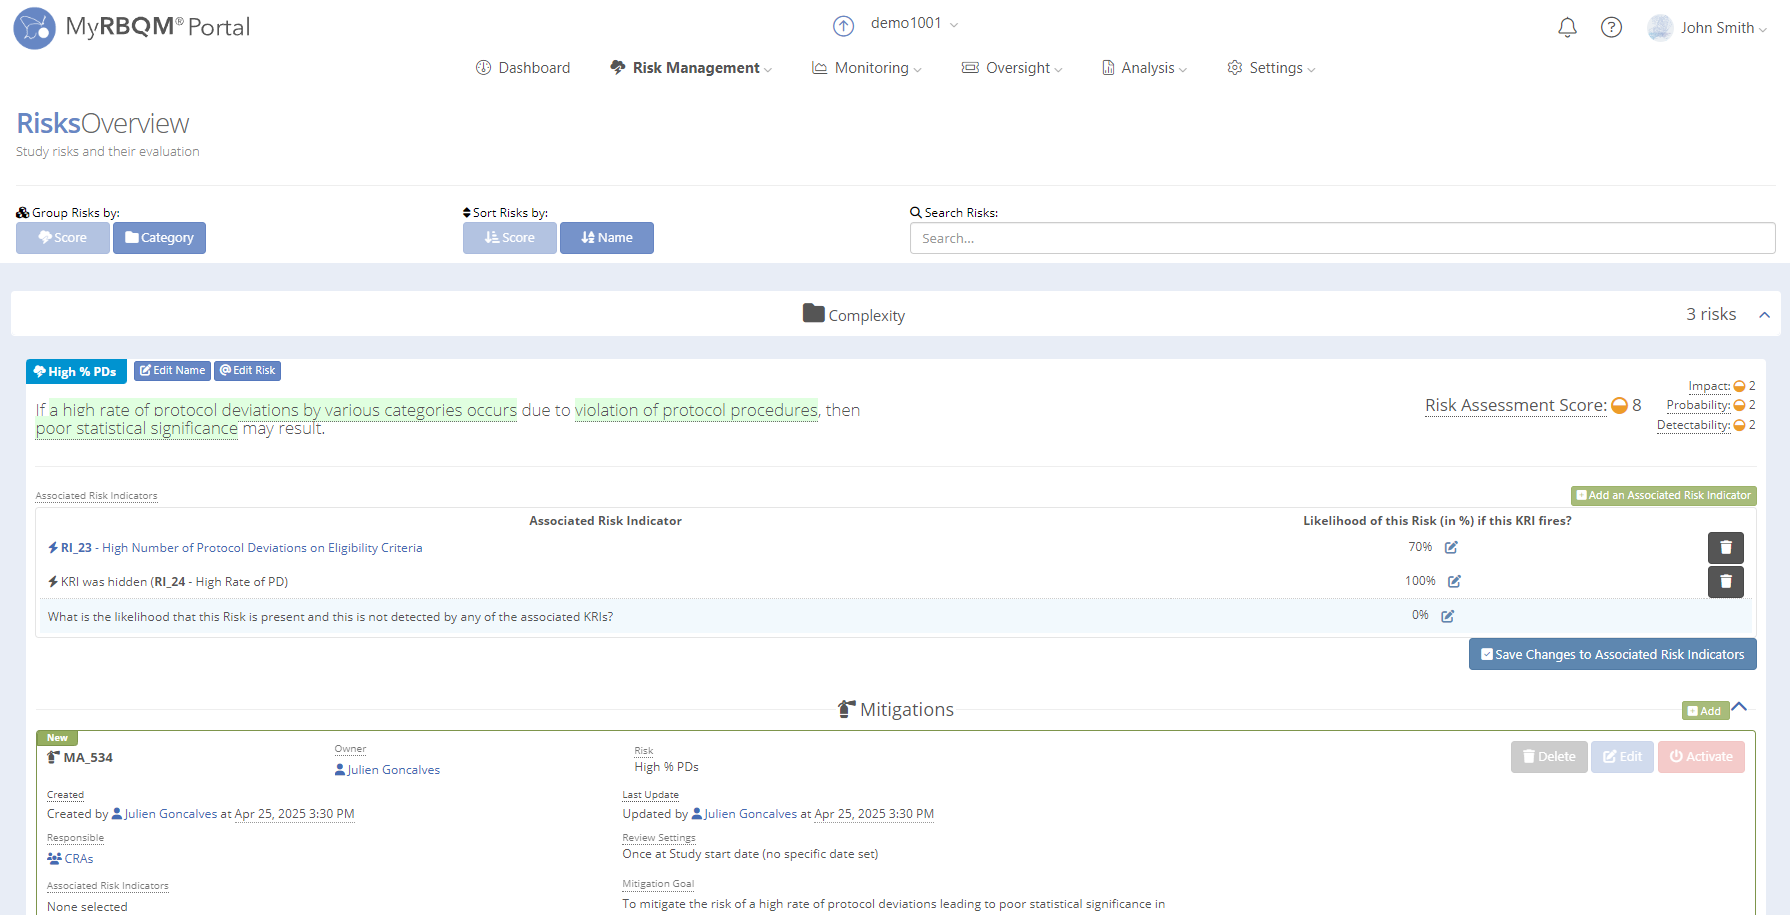This screenshot has height=915, width=1790.
Task: Collapse the Mitigations section chevron
Action: point(1740,707)
